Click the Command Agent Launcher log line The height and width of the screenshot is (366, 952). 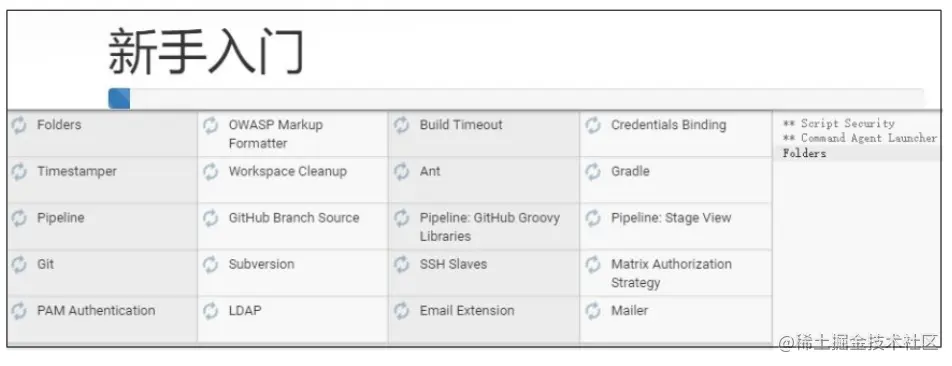[x=860, y=138]
